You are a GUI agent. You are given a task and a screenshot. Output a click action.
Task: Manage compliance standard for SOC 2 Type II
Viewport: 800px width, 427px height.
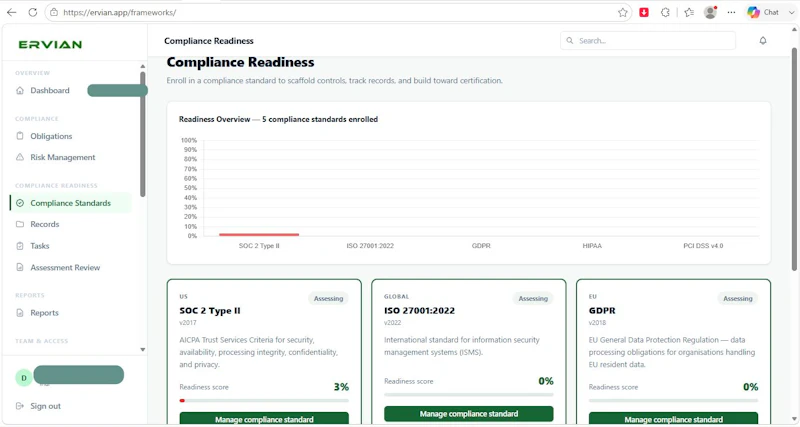point(264,418)
